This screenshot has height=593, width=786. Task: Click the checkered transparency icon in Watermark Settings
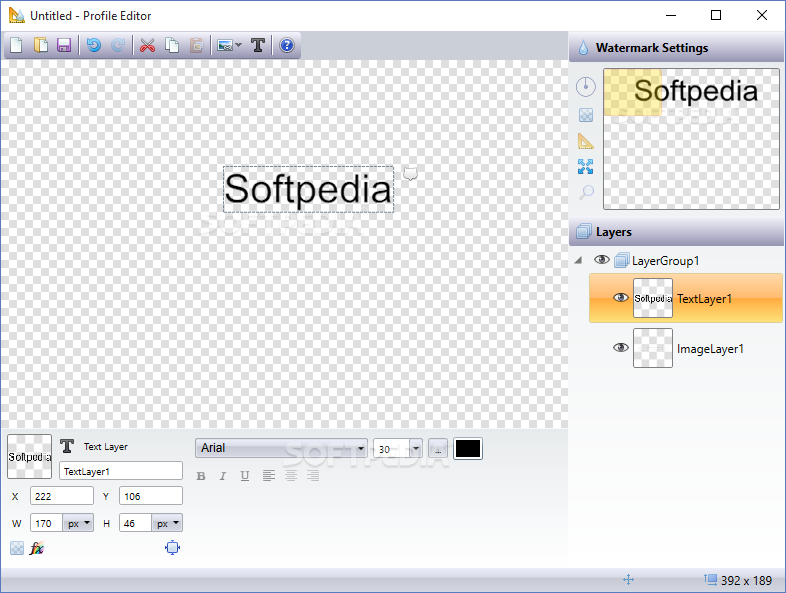[x=585, y=115]
